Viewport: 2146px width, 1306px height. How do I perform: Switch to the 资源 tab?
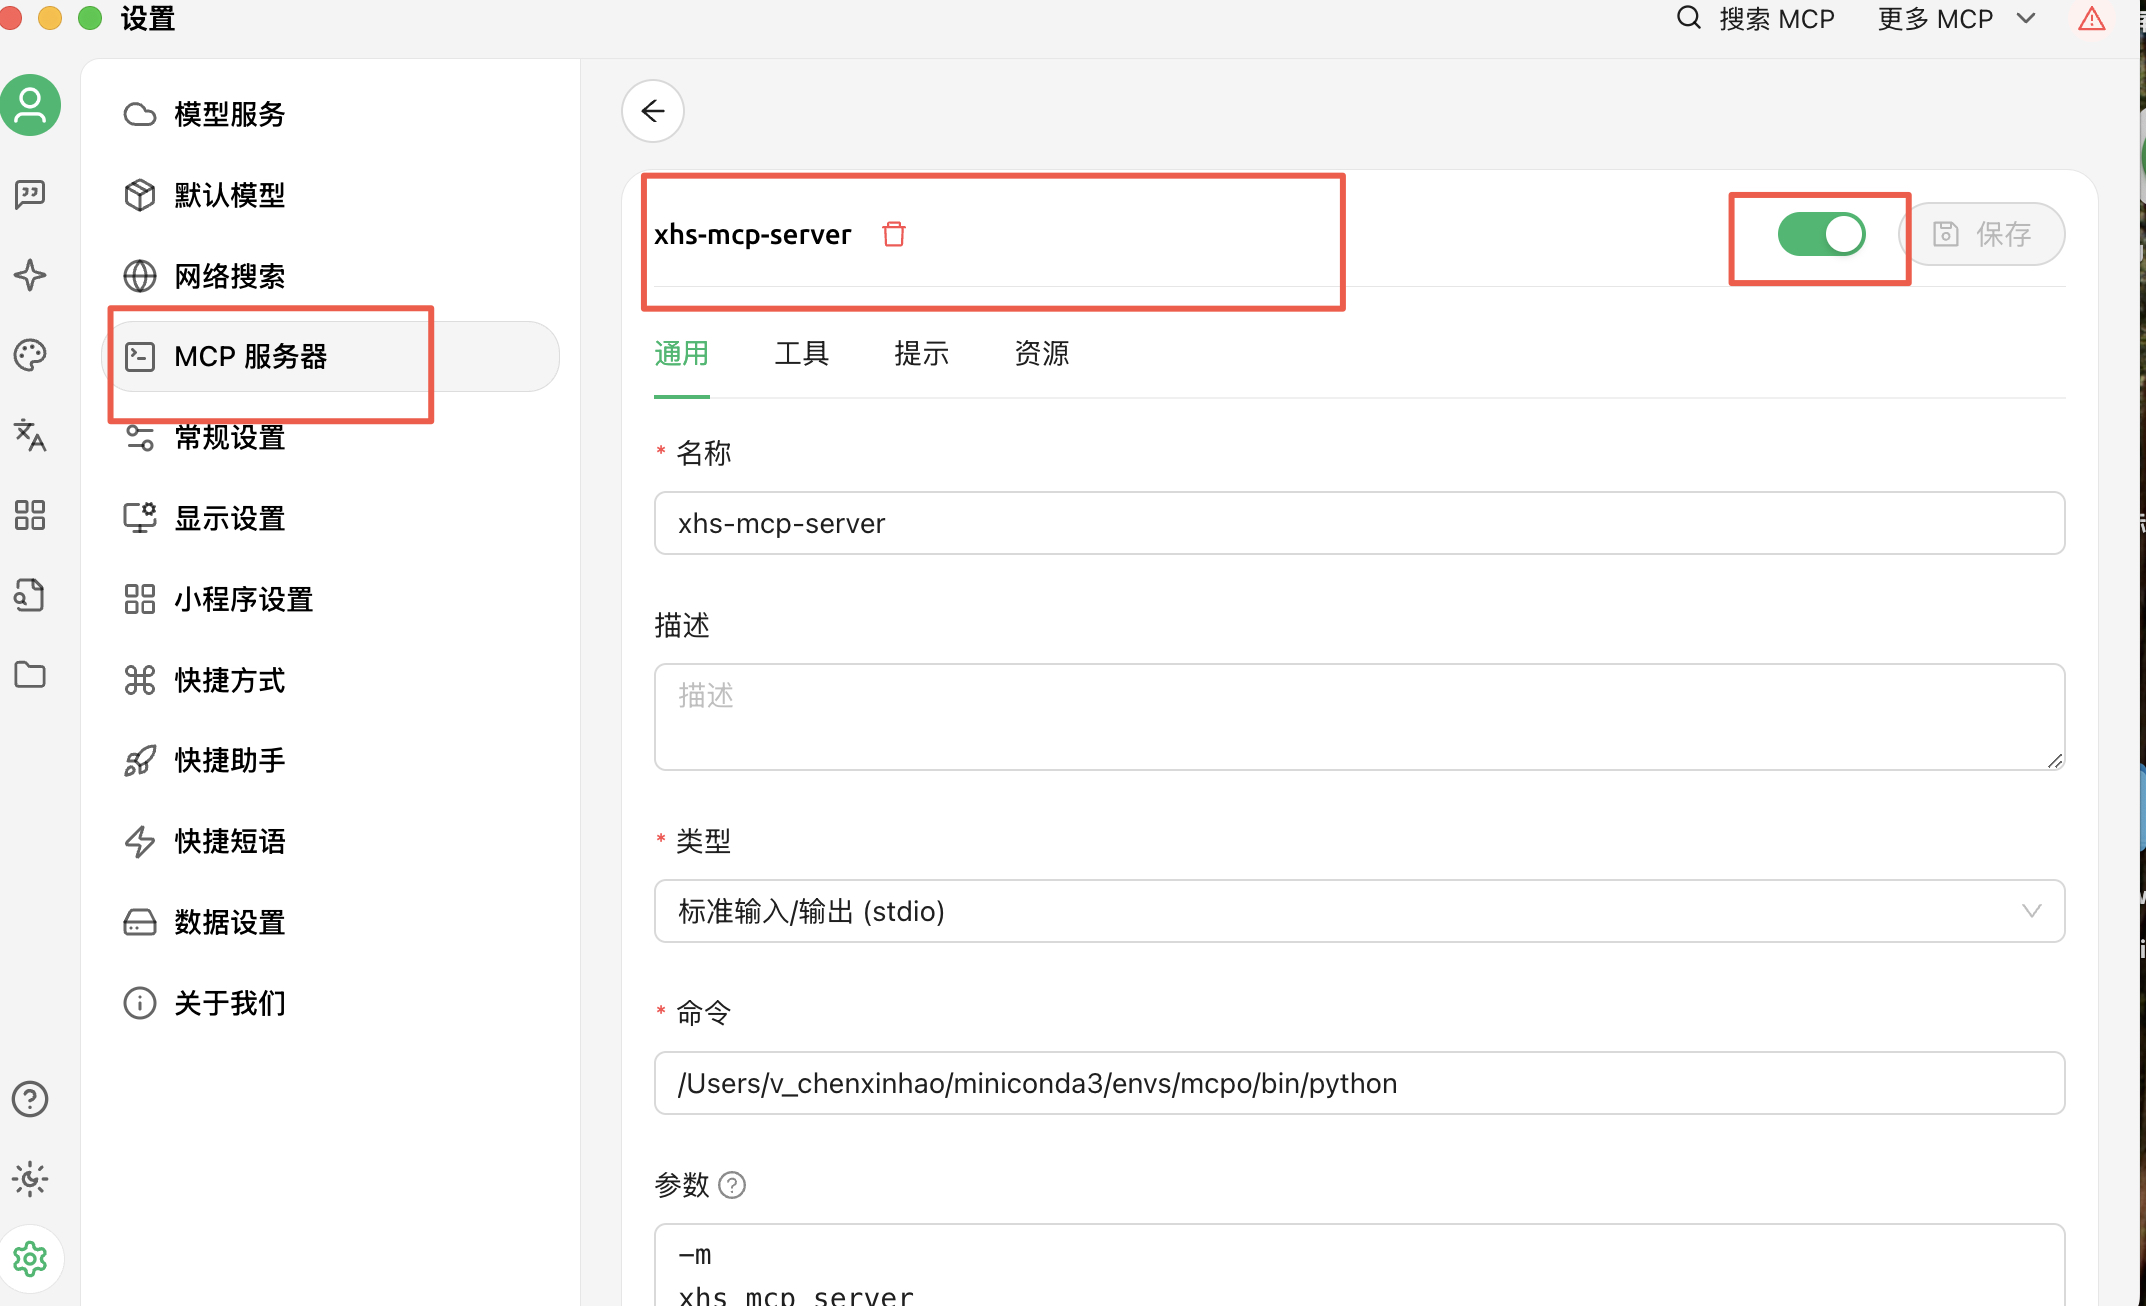1041,354
